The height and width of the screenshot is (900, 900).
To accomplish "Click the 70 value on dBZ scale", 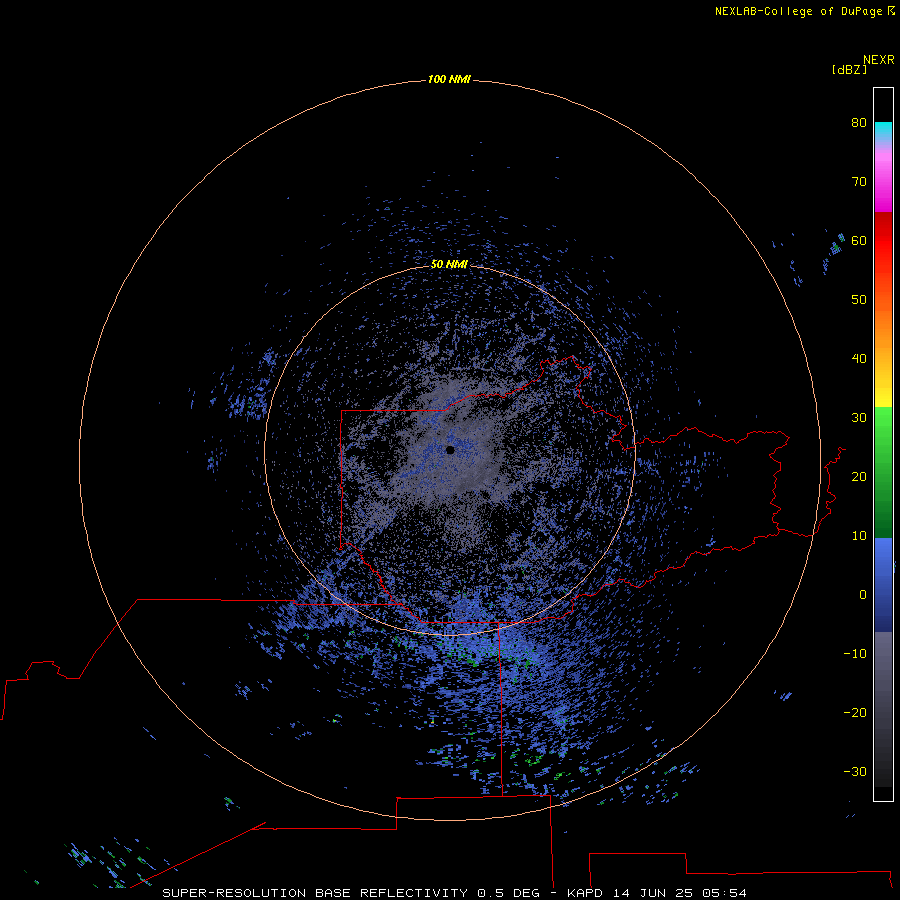I will point(859,181).
